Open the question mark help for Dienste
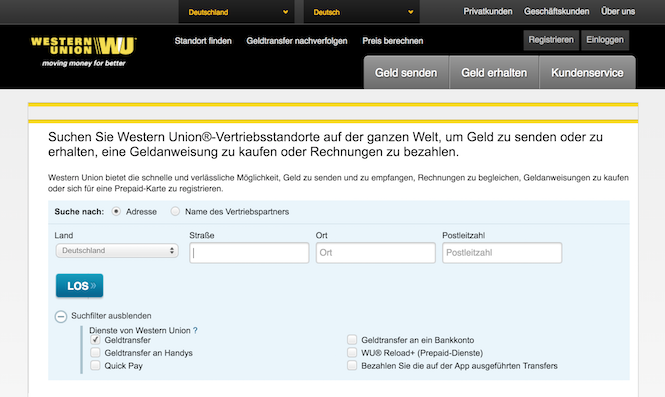Screen dimensions: 665x397 pyautogui.click(x=195, y=330)
